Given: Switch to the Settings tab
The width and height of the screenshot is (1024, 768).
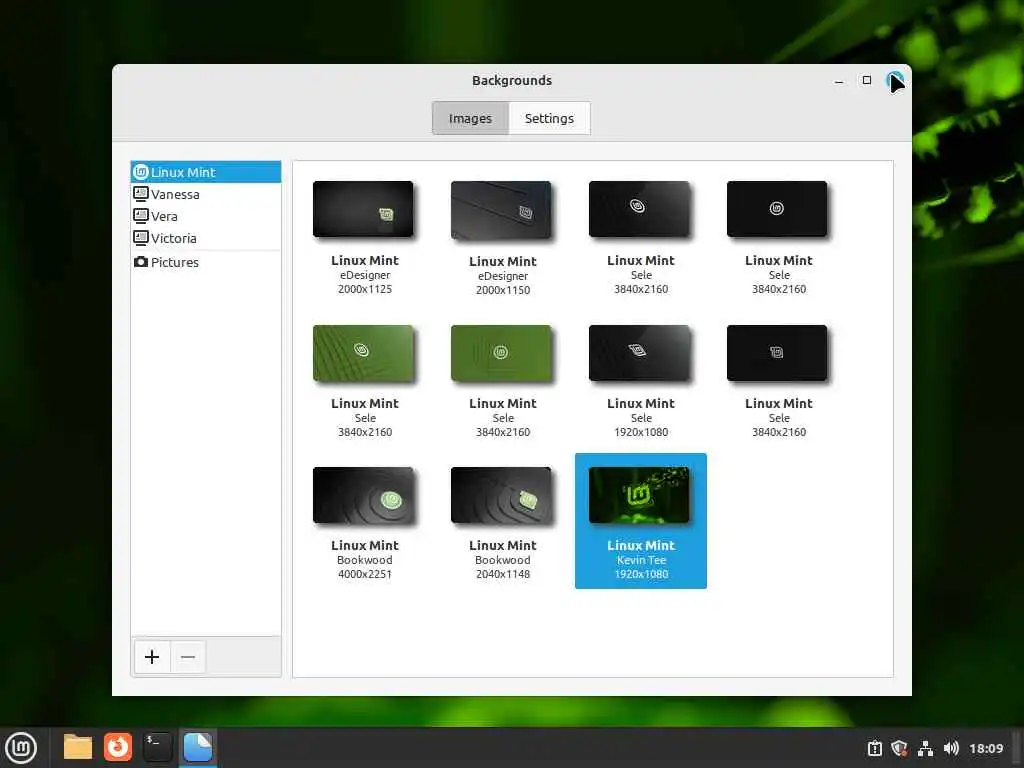Looking at the screenshot, I should coord(549,118).
